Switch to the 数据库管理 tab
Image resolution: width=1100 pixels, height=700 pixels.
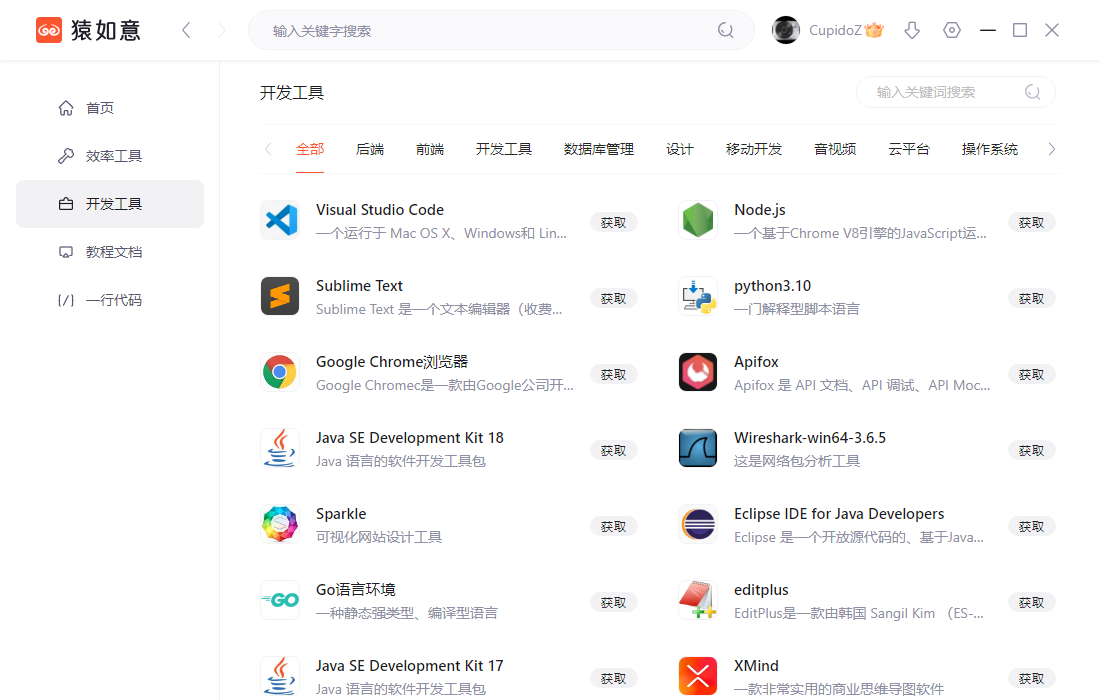tap(598, 149)
